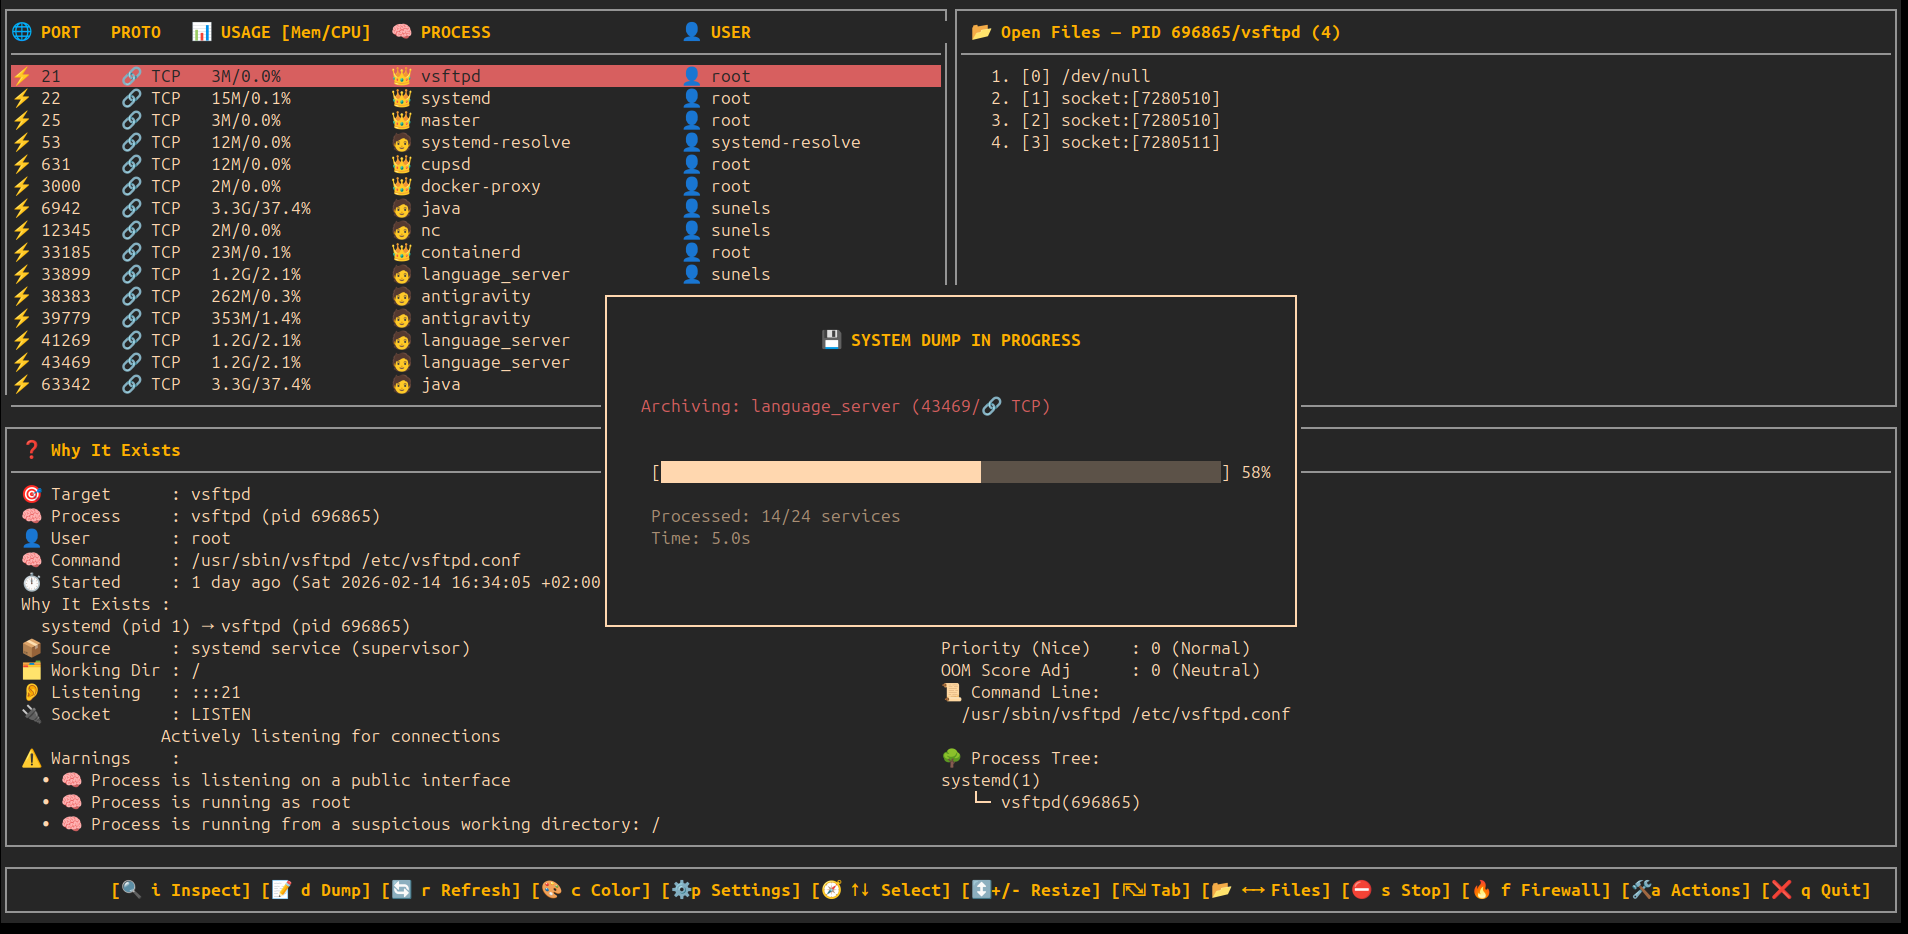The image size is (1908, 934).
Task: Expand the vsftpd(696865) node in Process Tree
Action: 1071,801
